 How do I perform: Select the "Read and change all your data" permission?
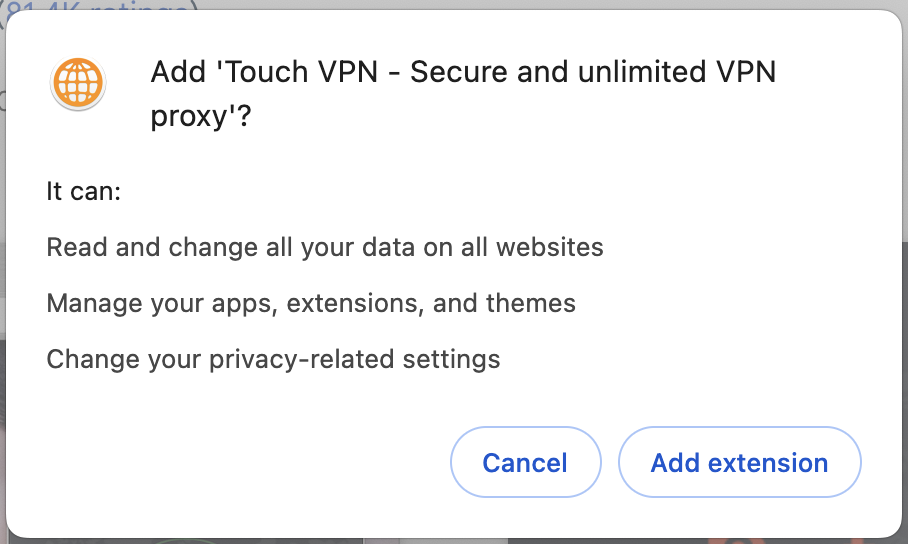click(x=325, y=247)
